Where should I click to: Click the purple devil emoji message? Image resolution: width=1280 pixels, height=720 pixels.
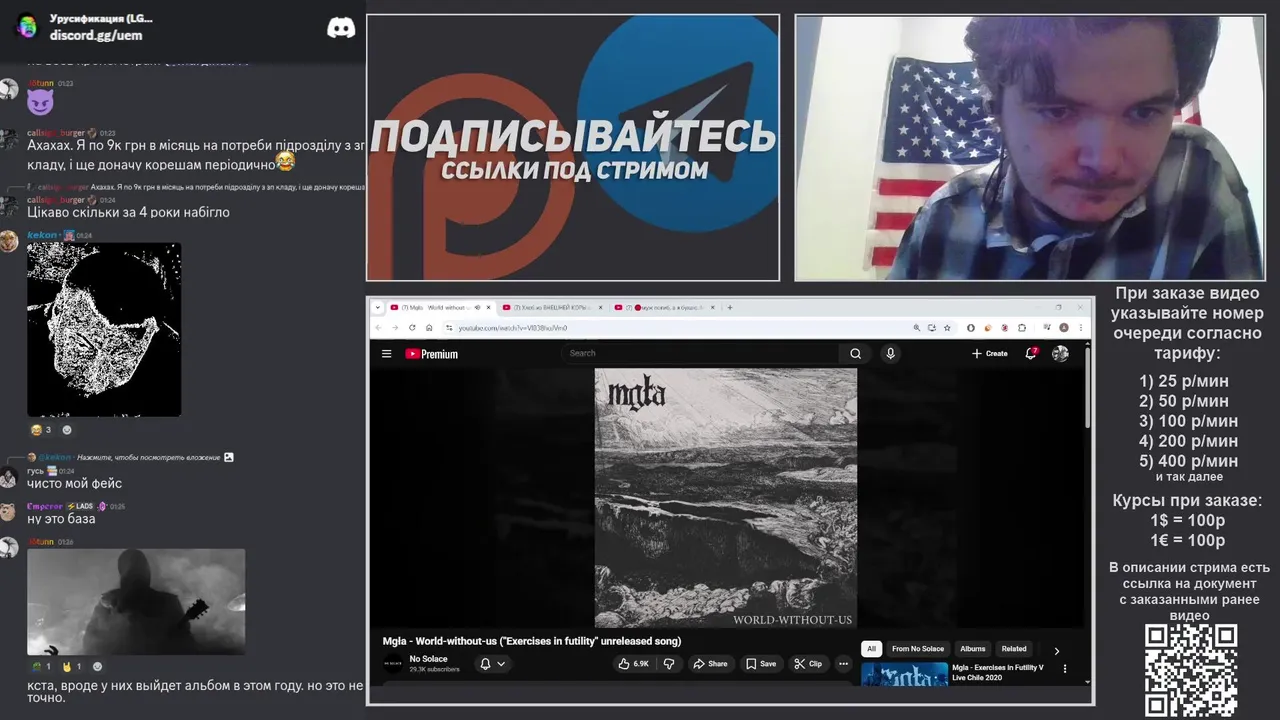pyautogui.click(x=40, y=101)
